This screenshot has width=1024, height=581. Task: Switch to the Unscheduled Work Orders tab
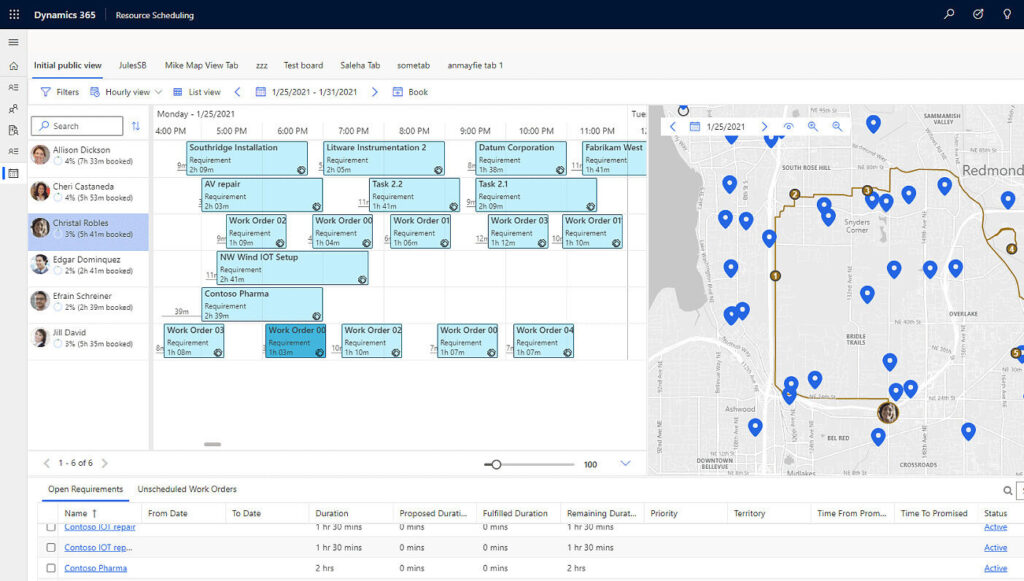187,489
